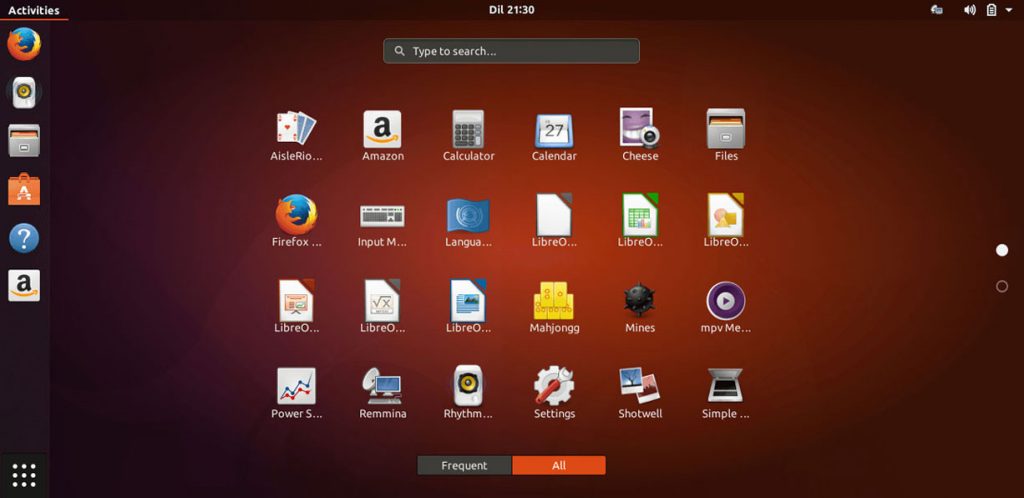Switch to the Frequent tab

(x=464, y=465)
